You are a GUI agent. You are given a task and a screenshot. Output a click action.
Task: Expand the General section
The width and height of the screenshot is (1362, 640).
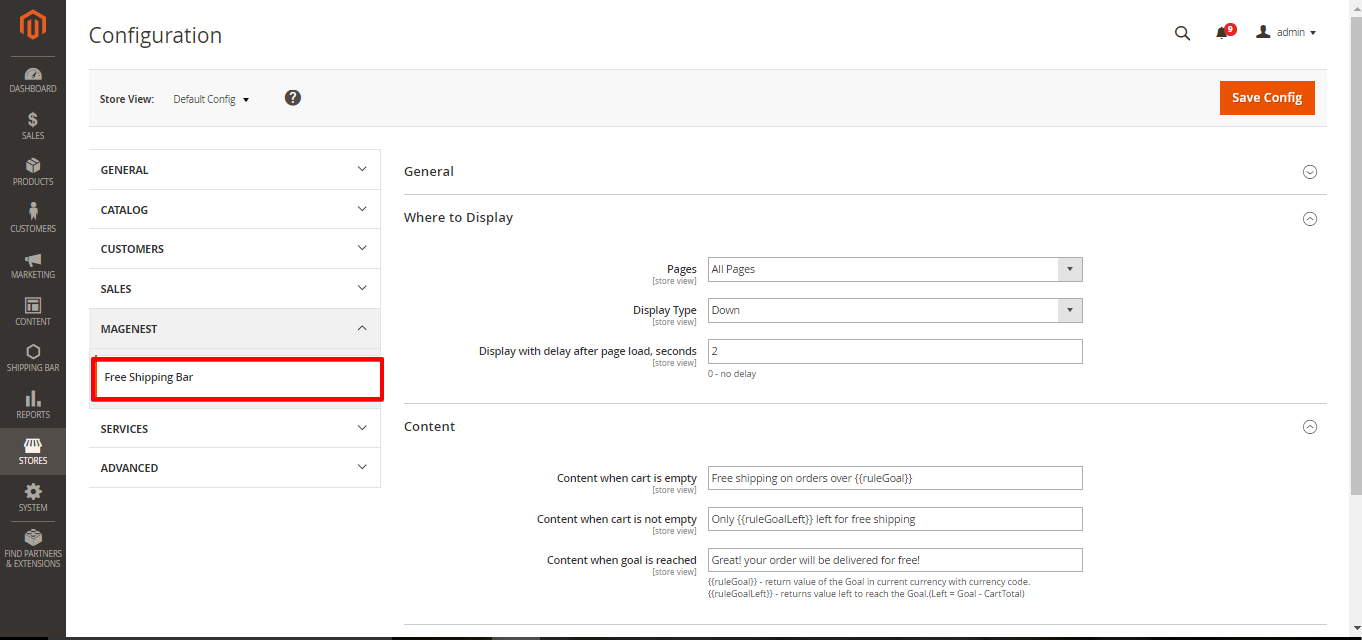point(1309,172)
